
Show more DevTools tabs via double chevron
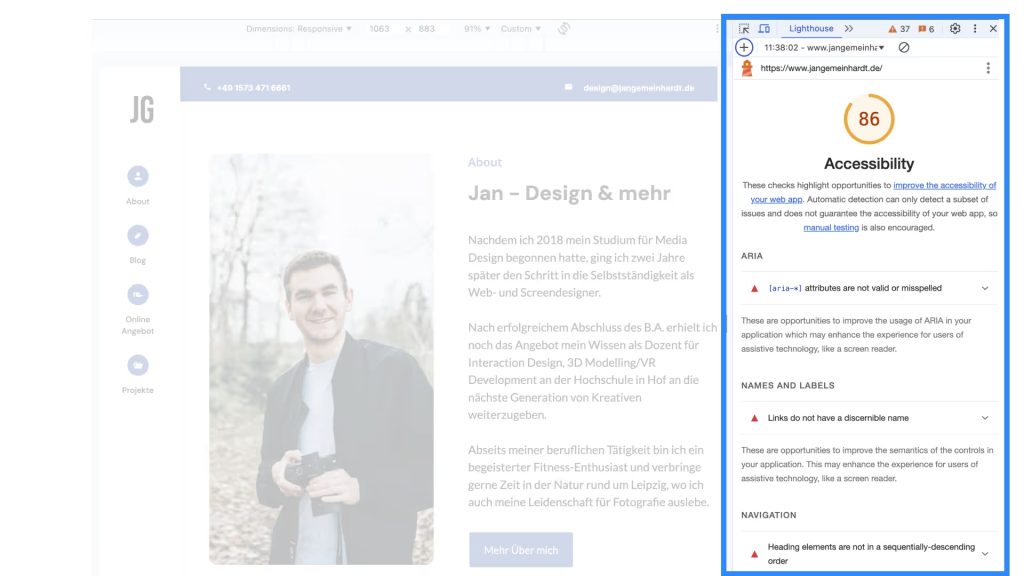point(849,29)
